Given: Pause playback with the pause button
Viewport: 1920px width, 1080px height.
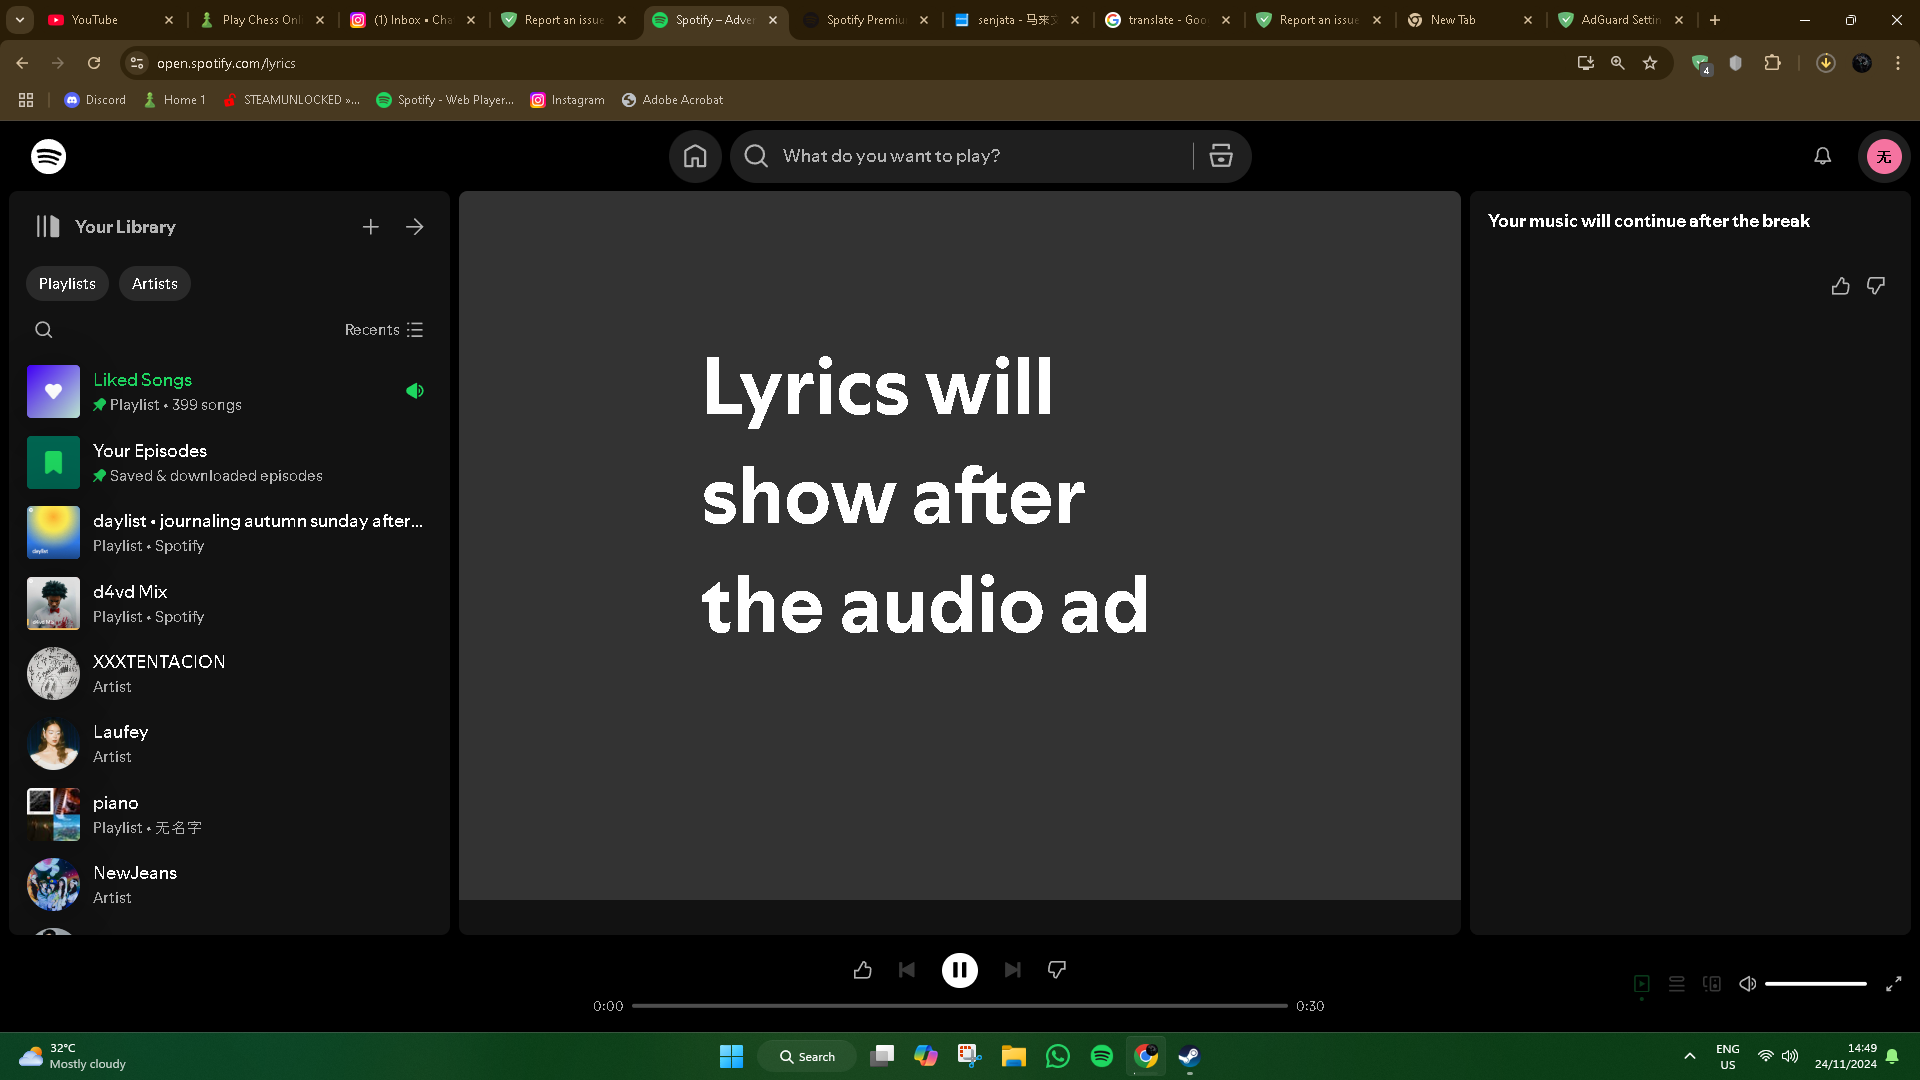Looking at the screenshot, I should [x=959, y=970].
